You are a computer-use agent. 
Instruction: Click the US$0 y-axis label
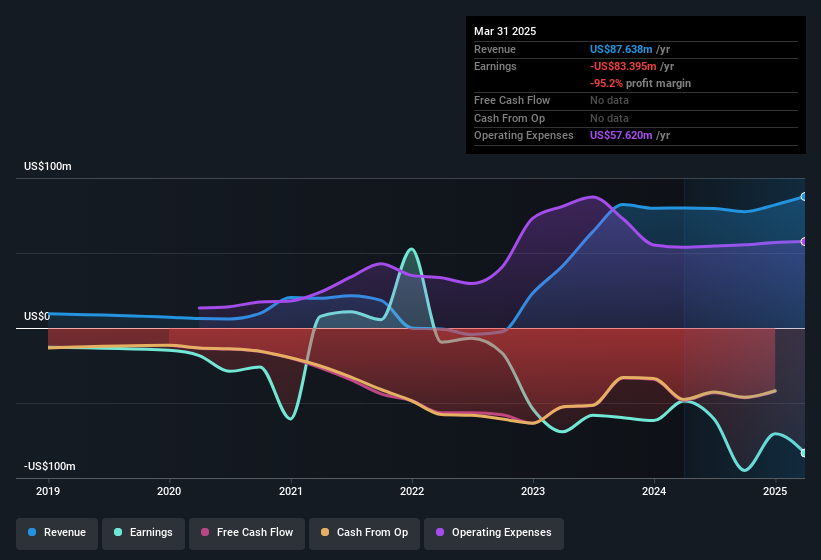pyautogui.click(x=37, y=316)
